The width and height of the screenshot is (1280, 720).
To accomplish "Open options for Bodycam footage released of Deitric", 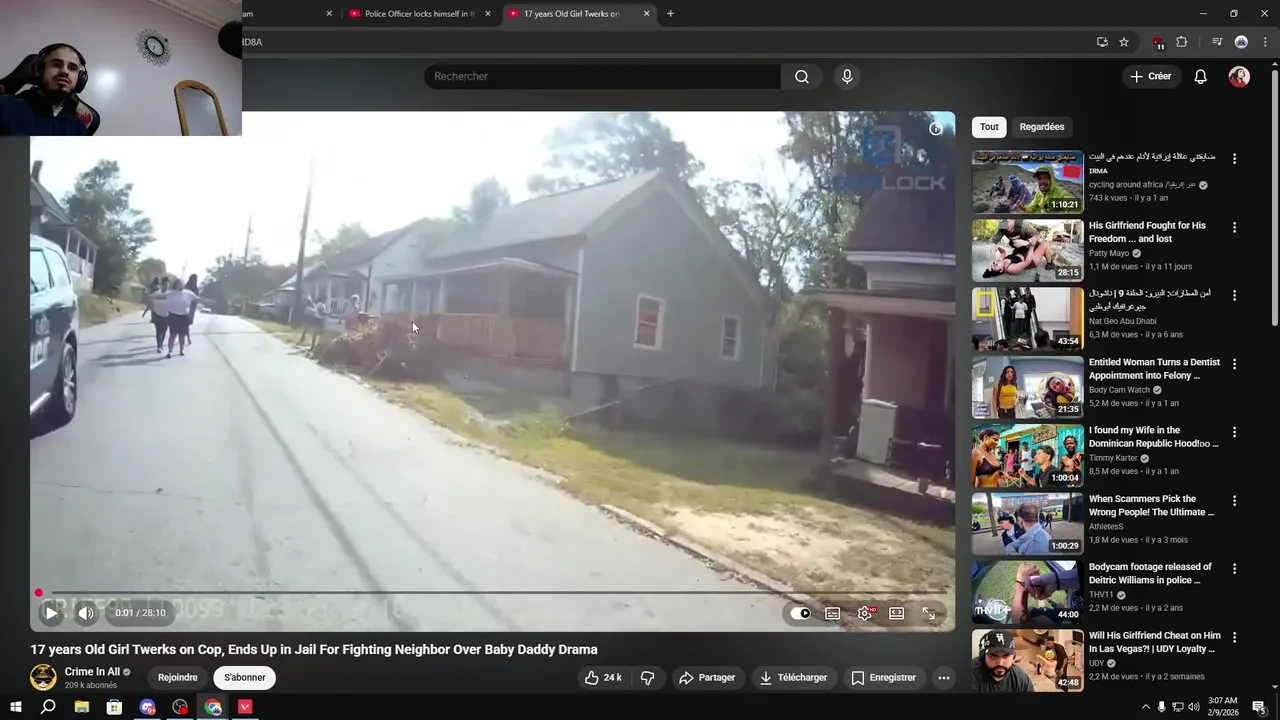I will click(1234, 568).
